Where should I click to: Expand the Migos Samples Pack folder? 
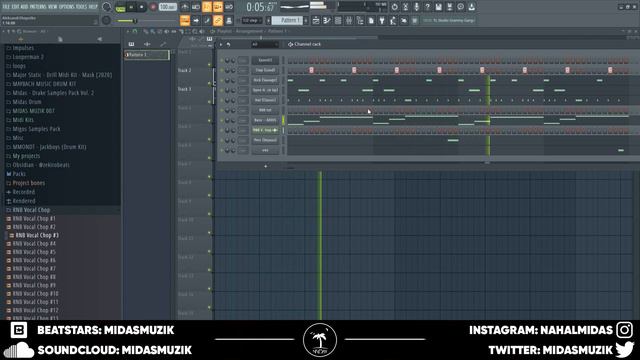(36, 129)
